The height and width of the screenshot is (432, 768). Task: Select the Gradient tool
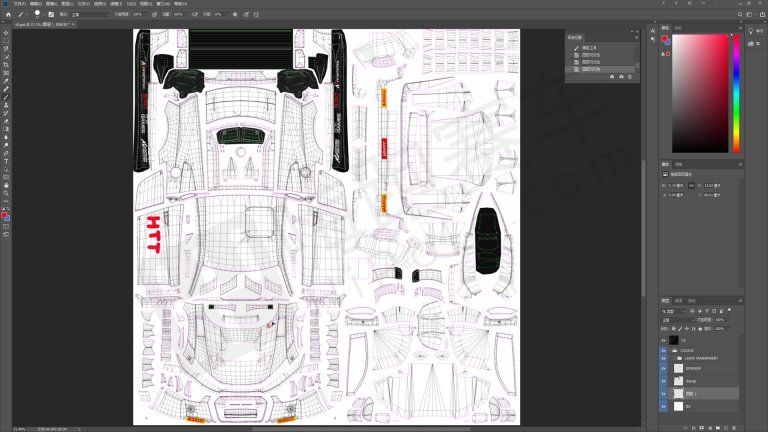click(x=6, y=129)
